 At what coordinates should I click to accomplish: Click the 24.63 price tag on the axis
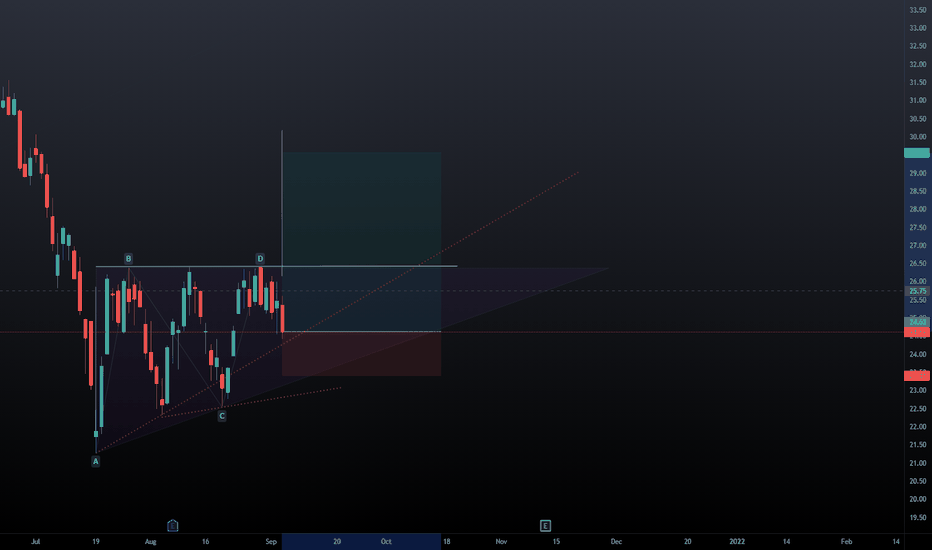click(x=917, y=322)
